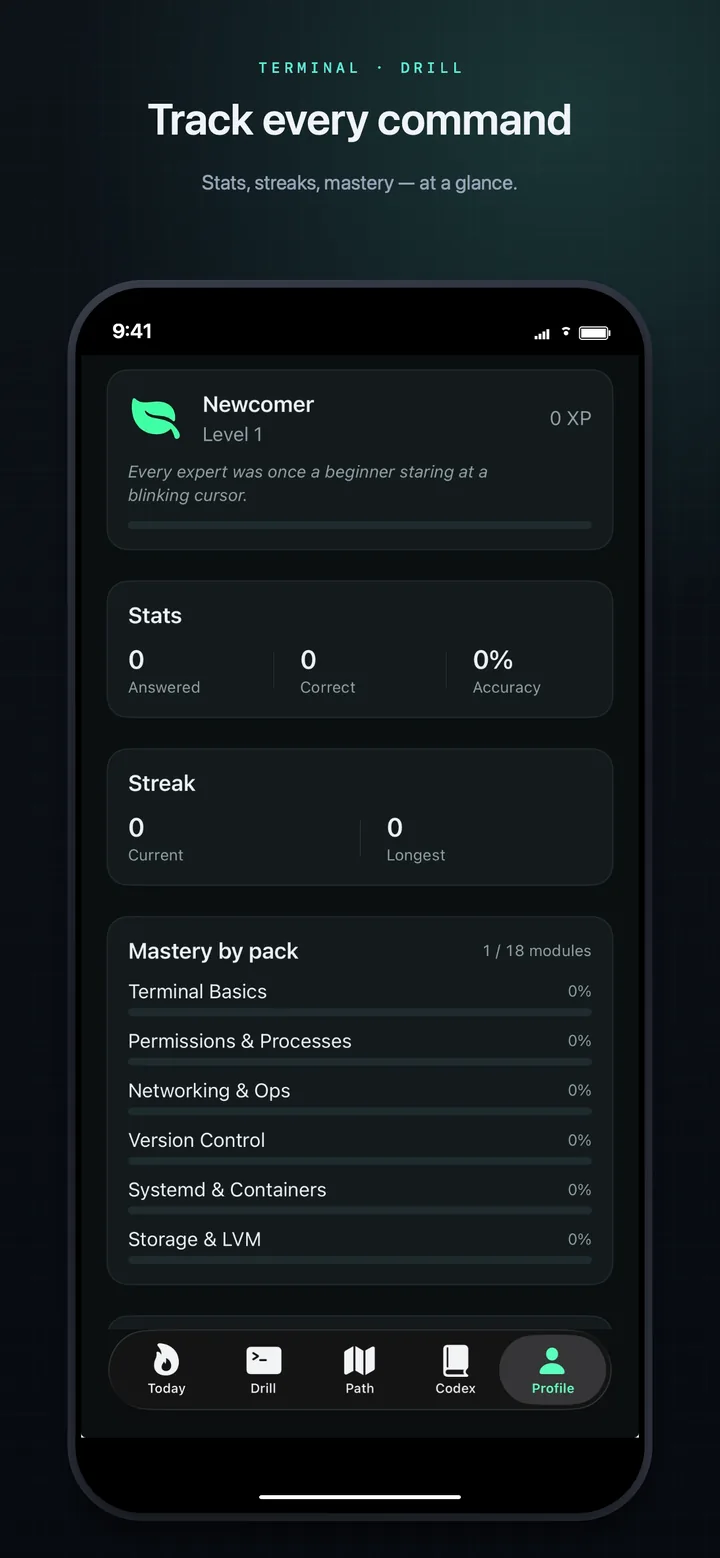Switch to the Codex tab
The height and width of the screenshot is (1558, 720).
pos(455,1369)
